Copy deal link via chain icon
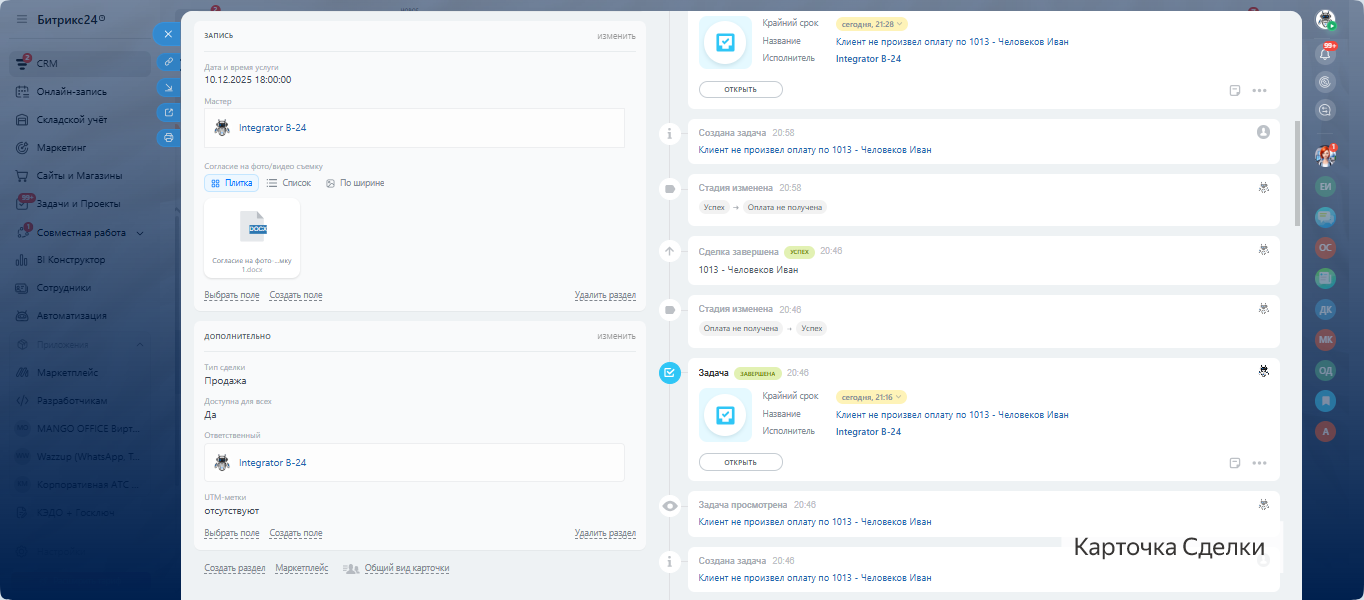The image size is (1364, 600). pos(168,62)
